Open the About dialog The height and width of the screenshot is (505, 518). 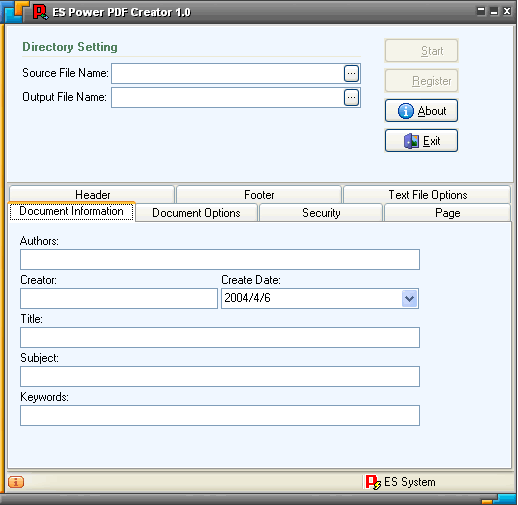421,111
